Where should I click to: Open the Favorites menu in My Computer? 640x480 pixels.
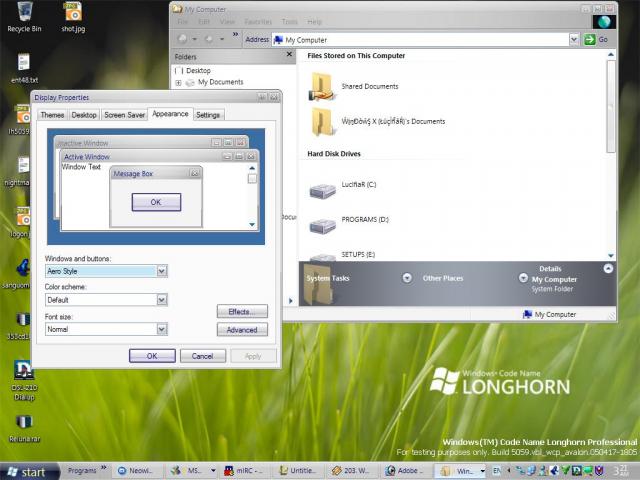[x=258, y=22]
